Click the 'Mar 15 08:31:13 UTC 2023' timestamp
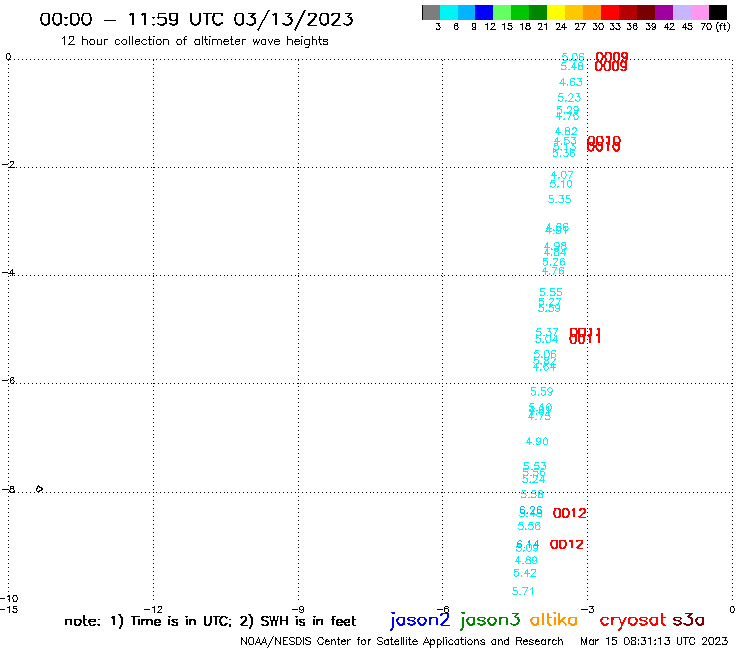Viewport: 740px width, 650px height. click(x=654, y=641)
